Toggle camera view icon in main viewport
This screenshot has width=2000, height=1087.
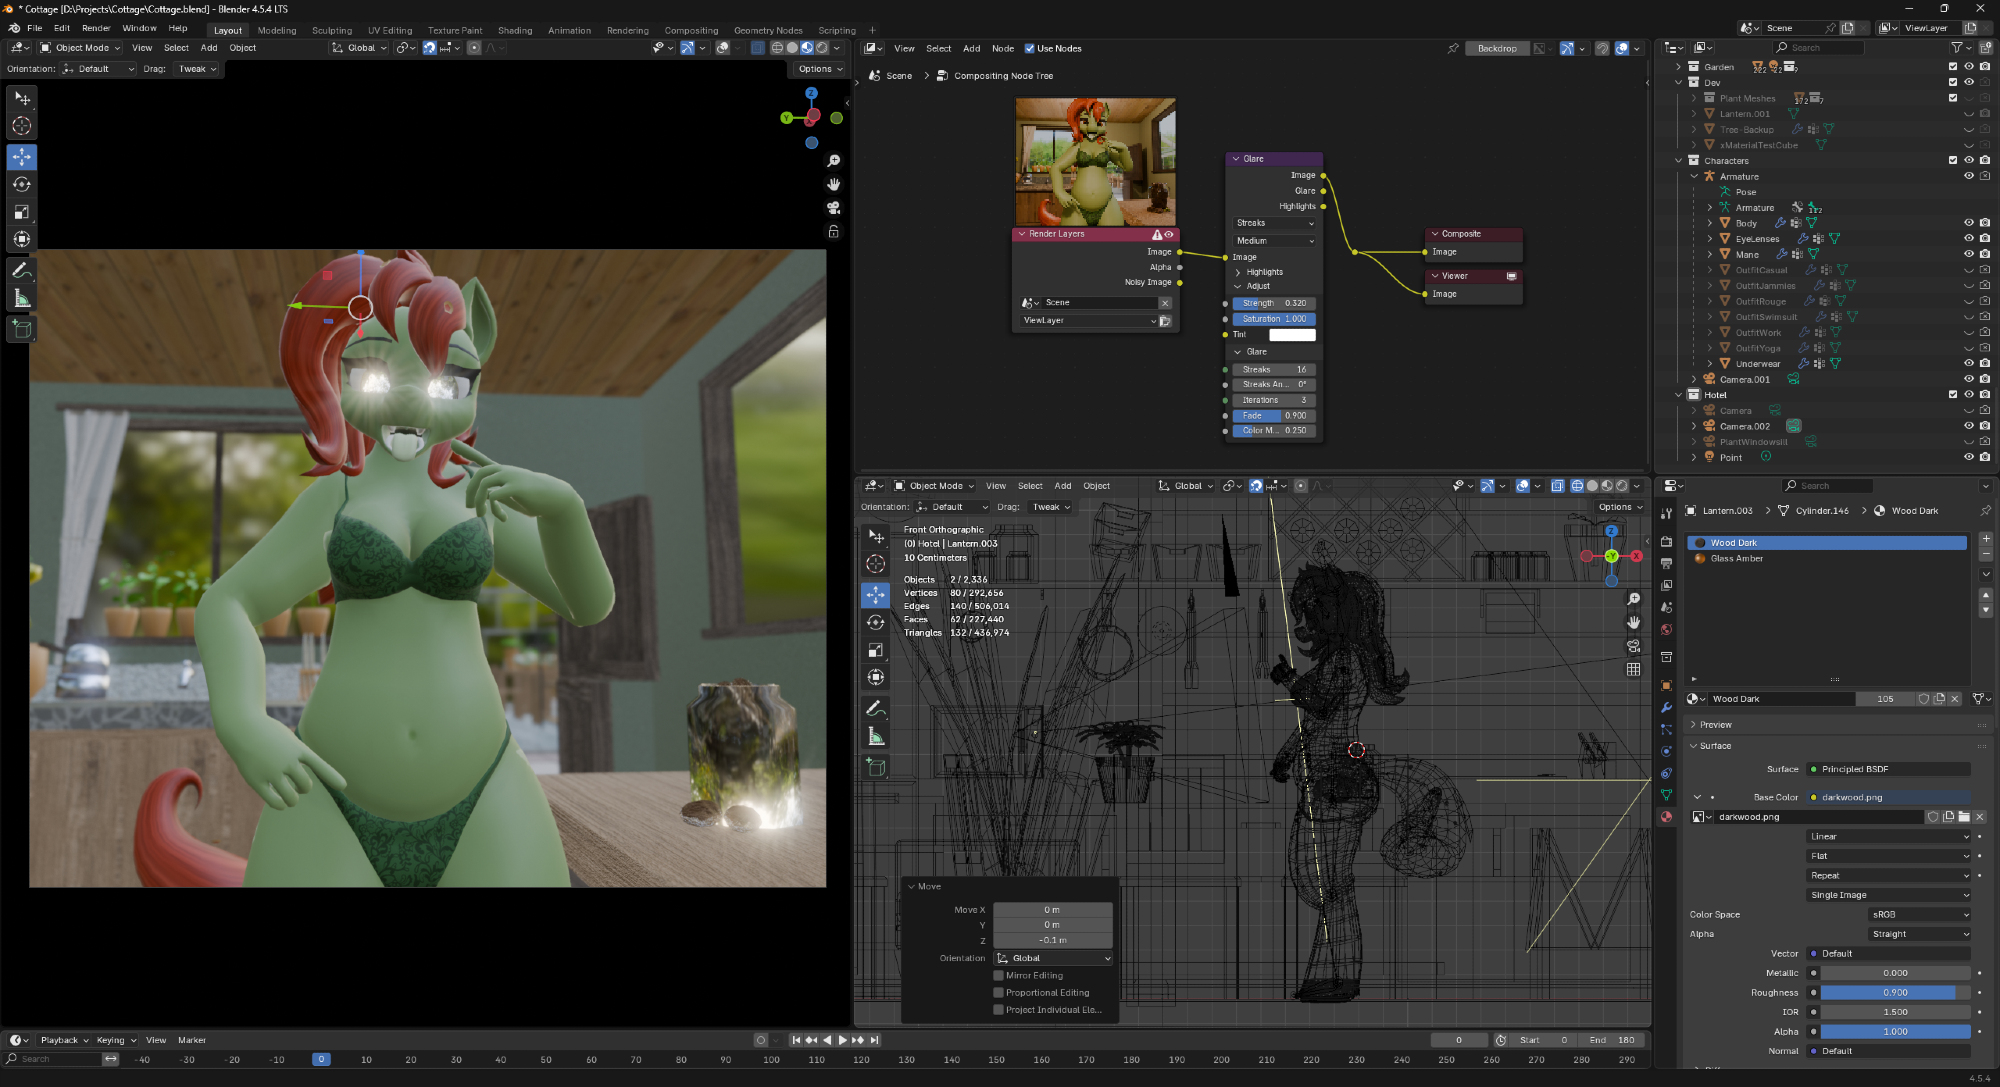tap(833, 208)
